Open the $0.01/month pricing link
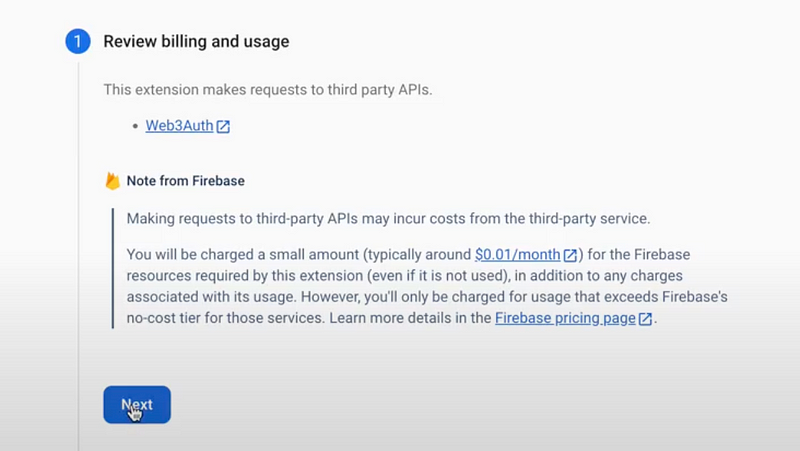The height and width of the screenshot is (451, 800). pyautogui.click(x=517, y=255)
